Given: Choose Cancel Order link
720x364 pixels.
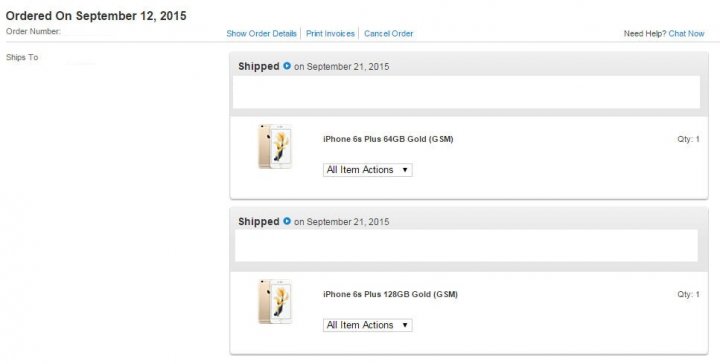Looking at the screenshot, I should click(x=388, y=34).
